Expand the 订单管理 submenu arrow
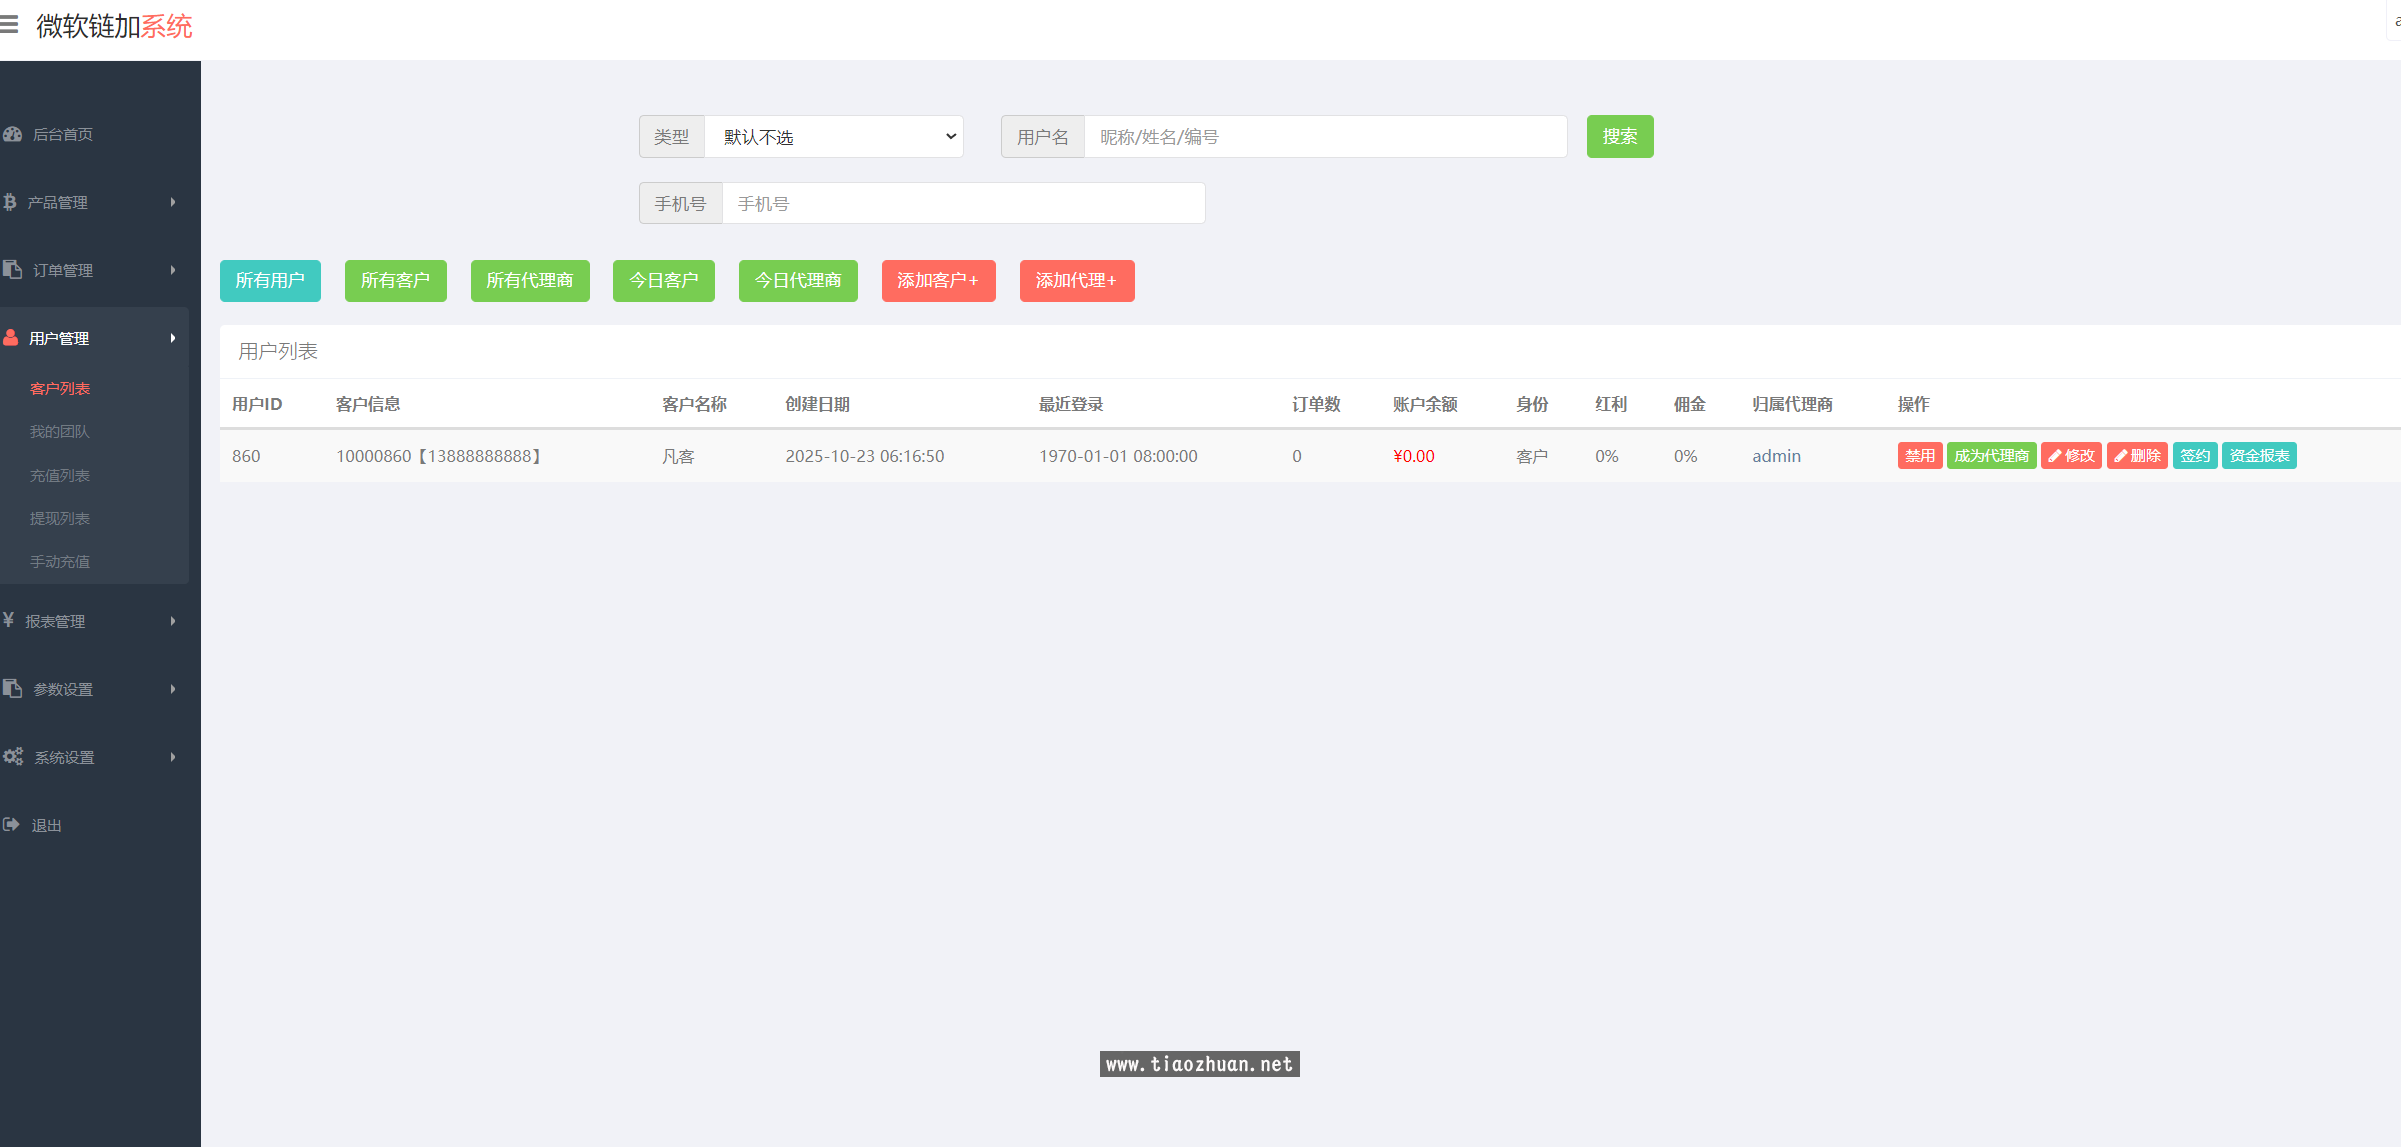This screenshot has height=1147, width=2401. tap(173, 270)
